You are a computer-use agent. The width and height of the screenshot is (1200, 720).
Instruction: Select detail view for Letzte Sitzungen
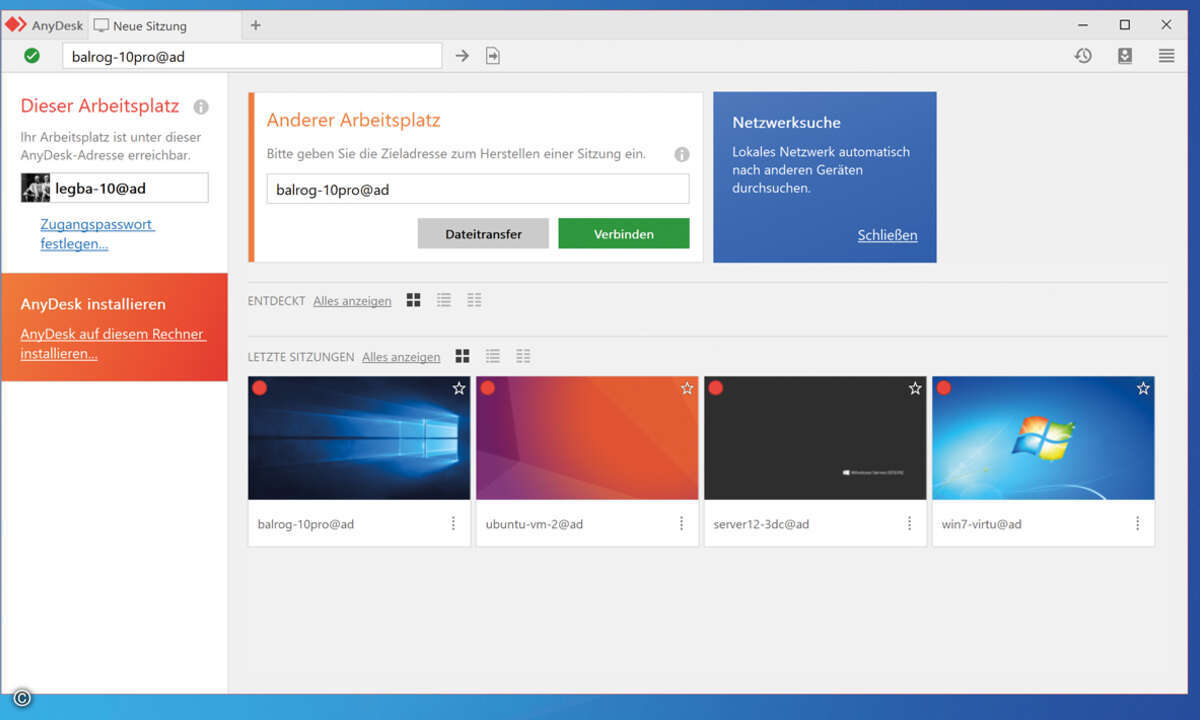523,356
